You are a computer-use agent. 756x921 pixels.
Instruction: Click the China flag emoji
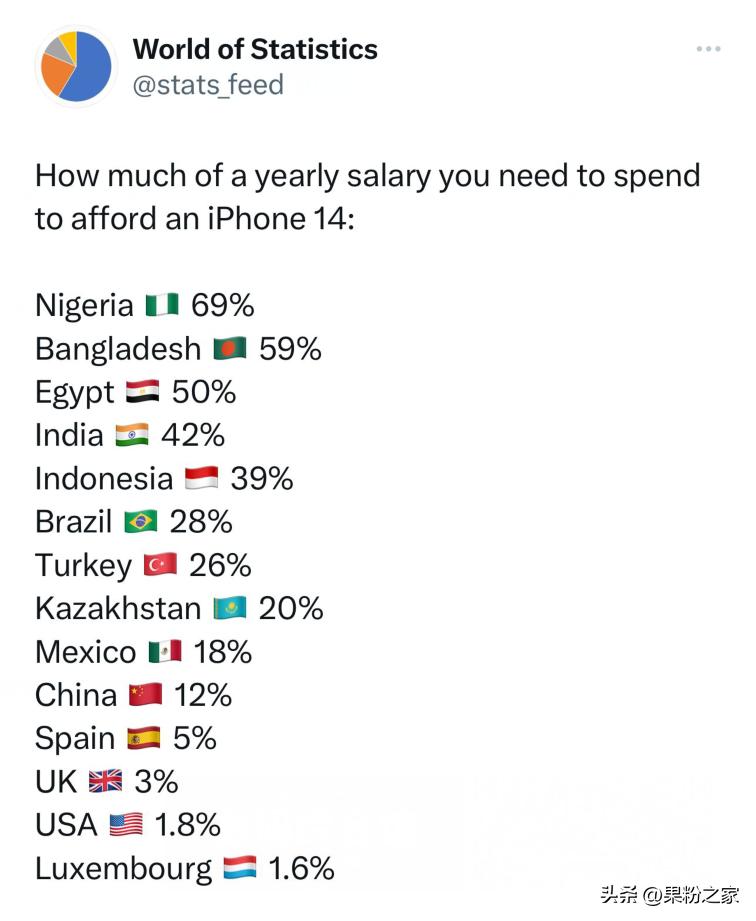click(x=143, y=694)
